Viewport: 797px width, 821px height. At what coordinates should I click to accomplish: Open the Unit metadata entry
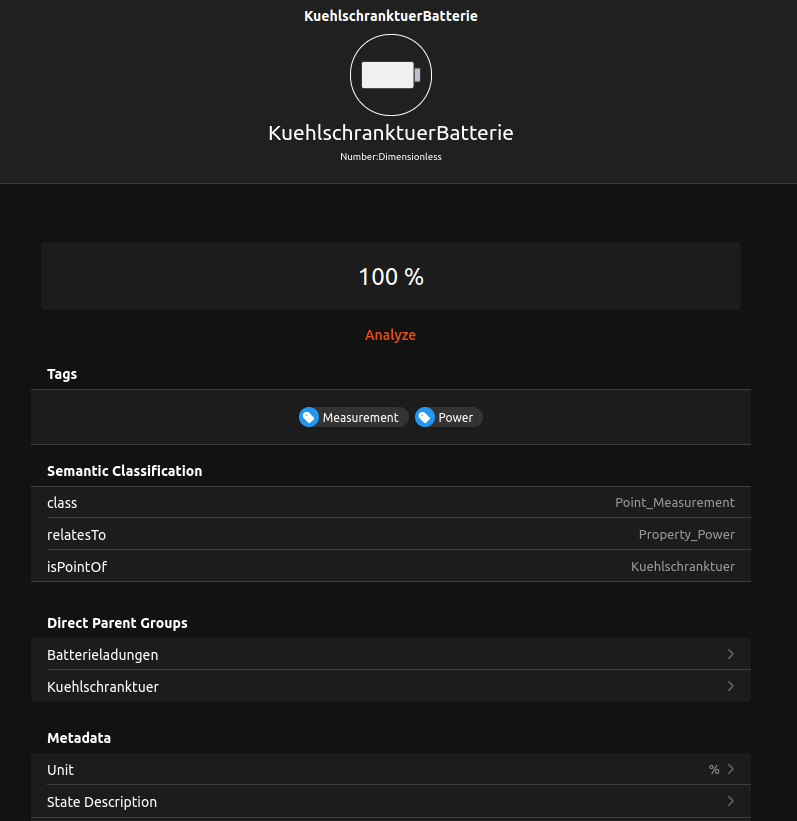coord(61,770)
